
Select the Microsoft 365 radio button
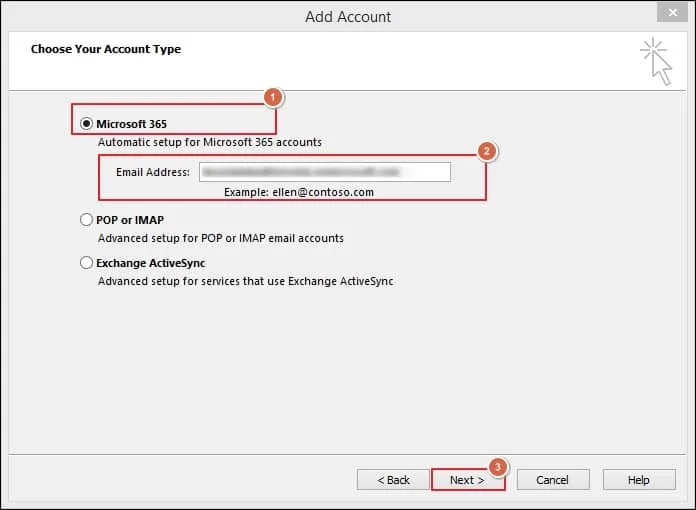tap(86, 123)
